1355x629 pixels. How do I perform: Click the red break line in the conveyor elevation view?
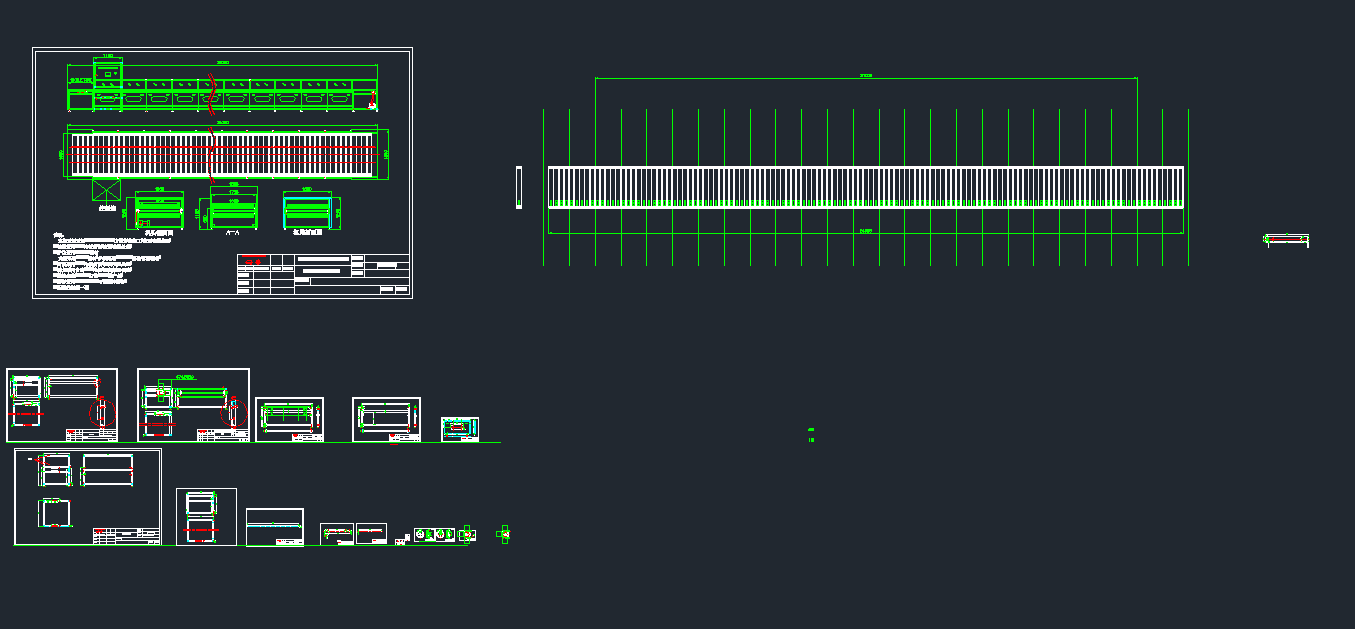coord(212,92)
